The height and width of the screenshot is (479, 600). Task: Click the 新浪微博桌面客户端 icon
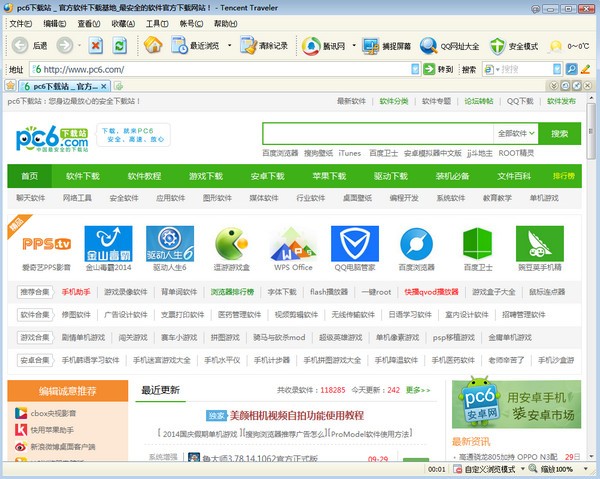point(21,446)
